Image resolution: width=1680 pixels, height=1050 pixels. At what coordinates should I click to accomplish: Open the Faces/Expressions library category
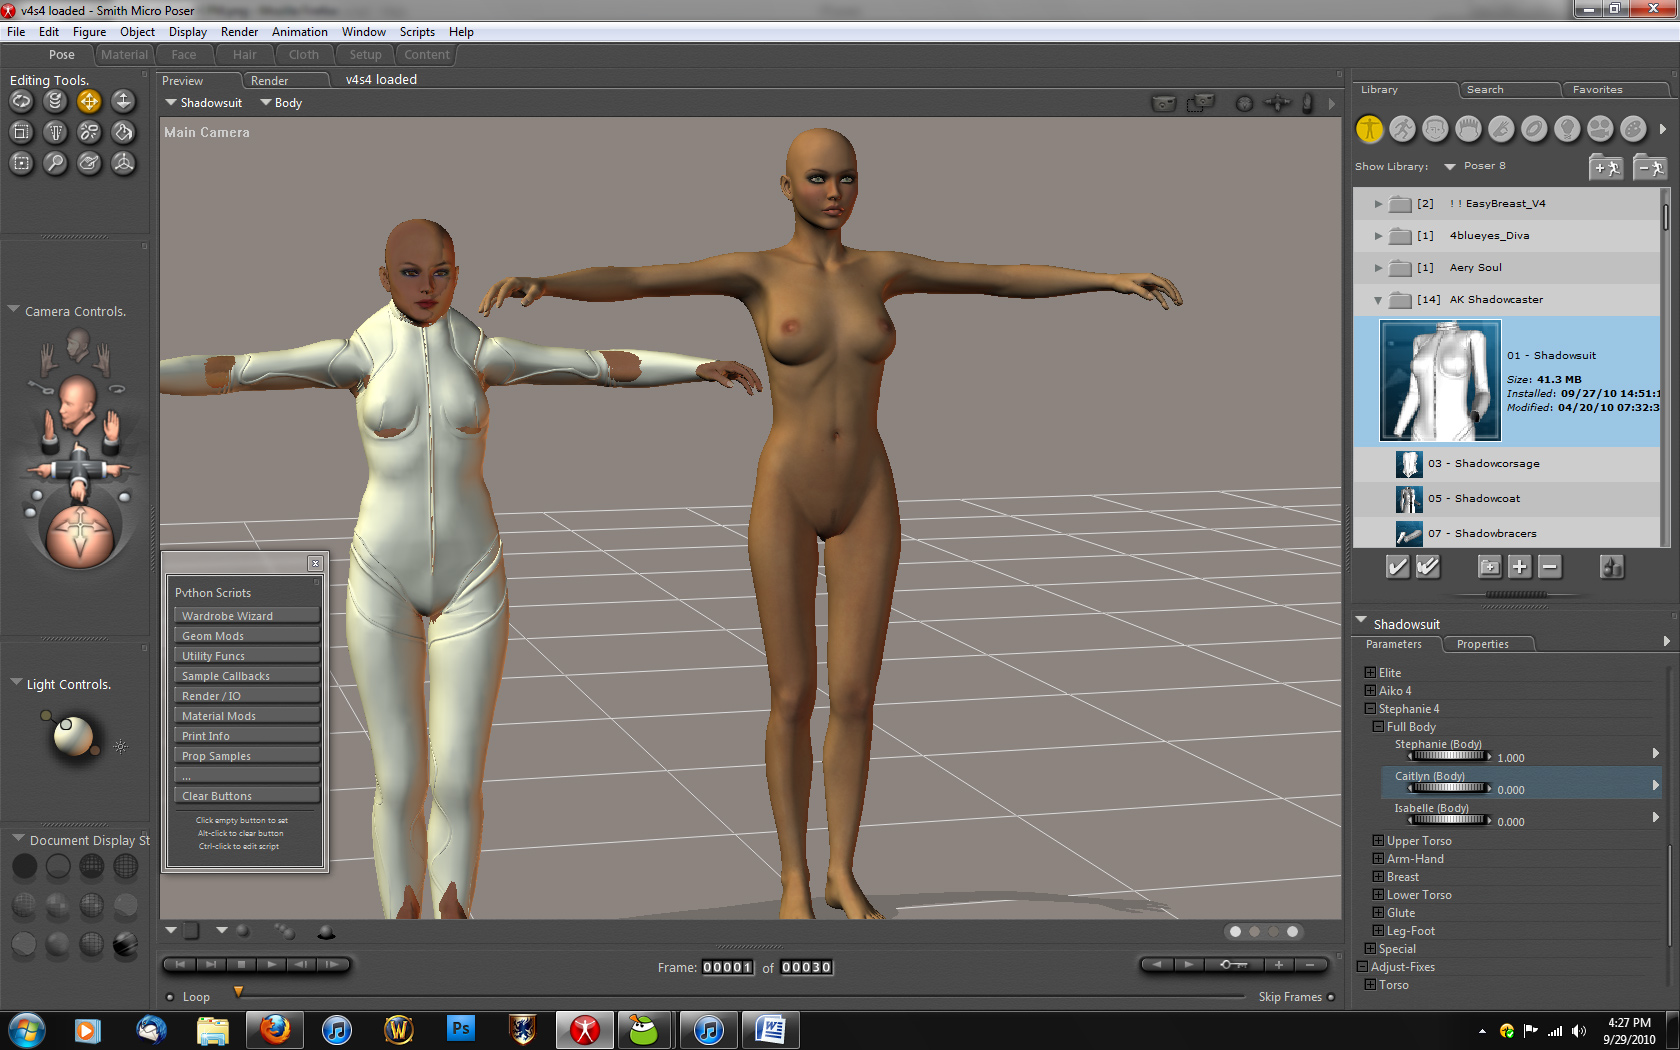pos(1435,128)
